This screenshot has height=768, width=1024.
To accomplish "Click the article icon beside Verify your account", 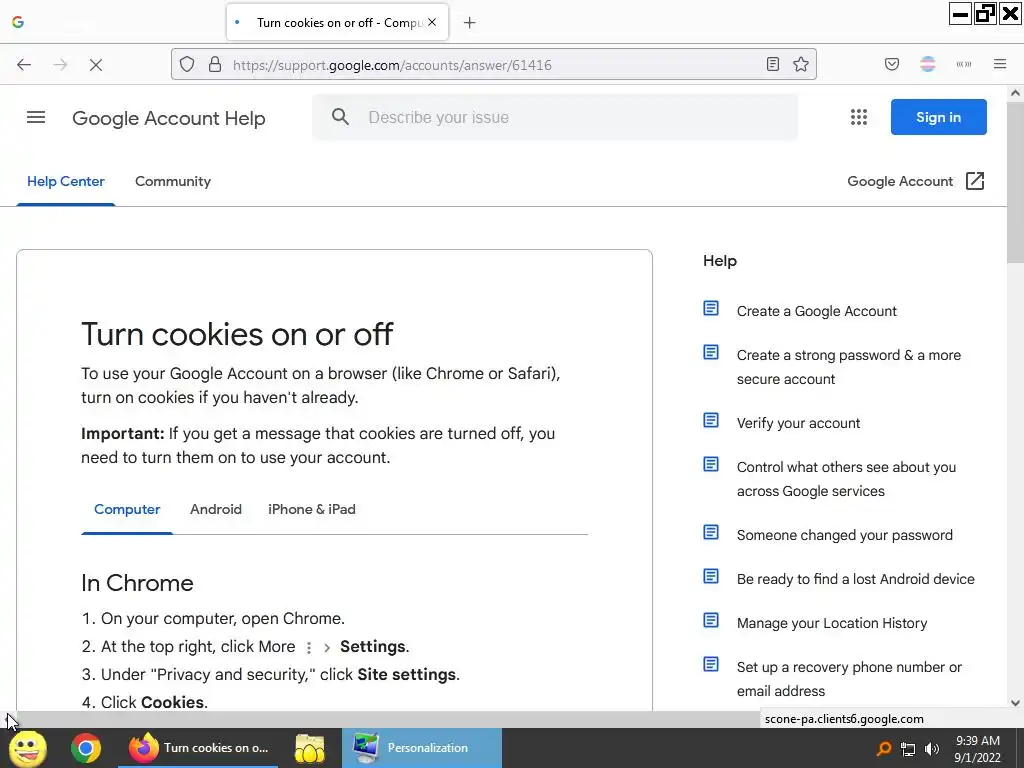I will 711,420.
